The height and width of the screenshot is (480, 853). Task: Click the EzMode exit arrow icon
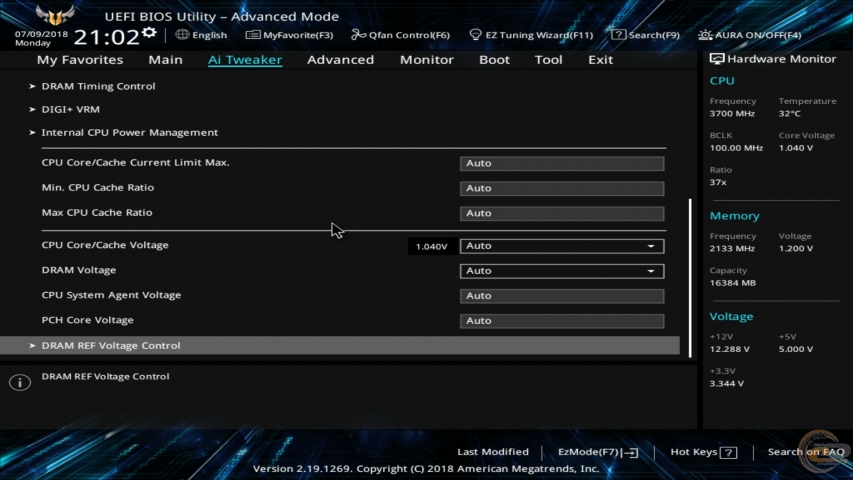pyautogui.click(x=631, y=452)
